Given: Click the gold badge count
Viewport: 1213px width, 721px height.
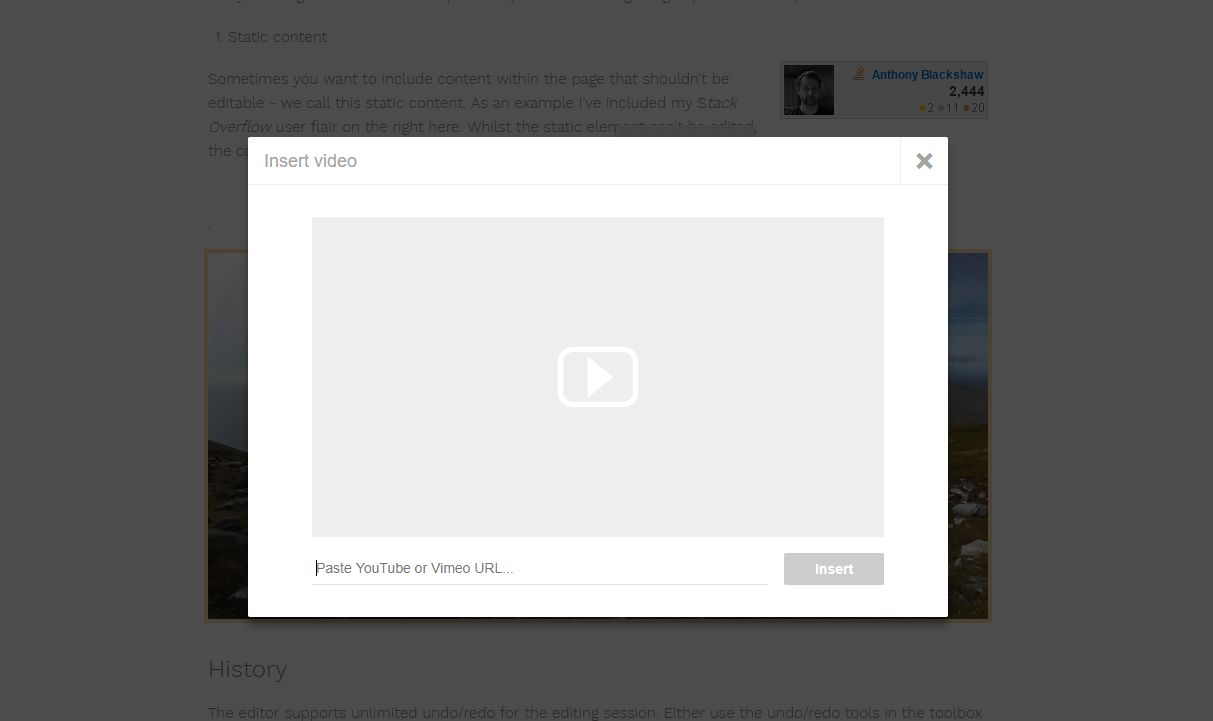Looking at the screenshot, I should click(x=927, y=108).
